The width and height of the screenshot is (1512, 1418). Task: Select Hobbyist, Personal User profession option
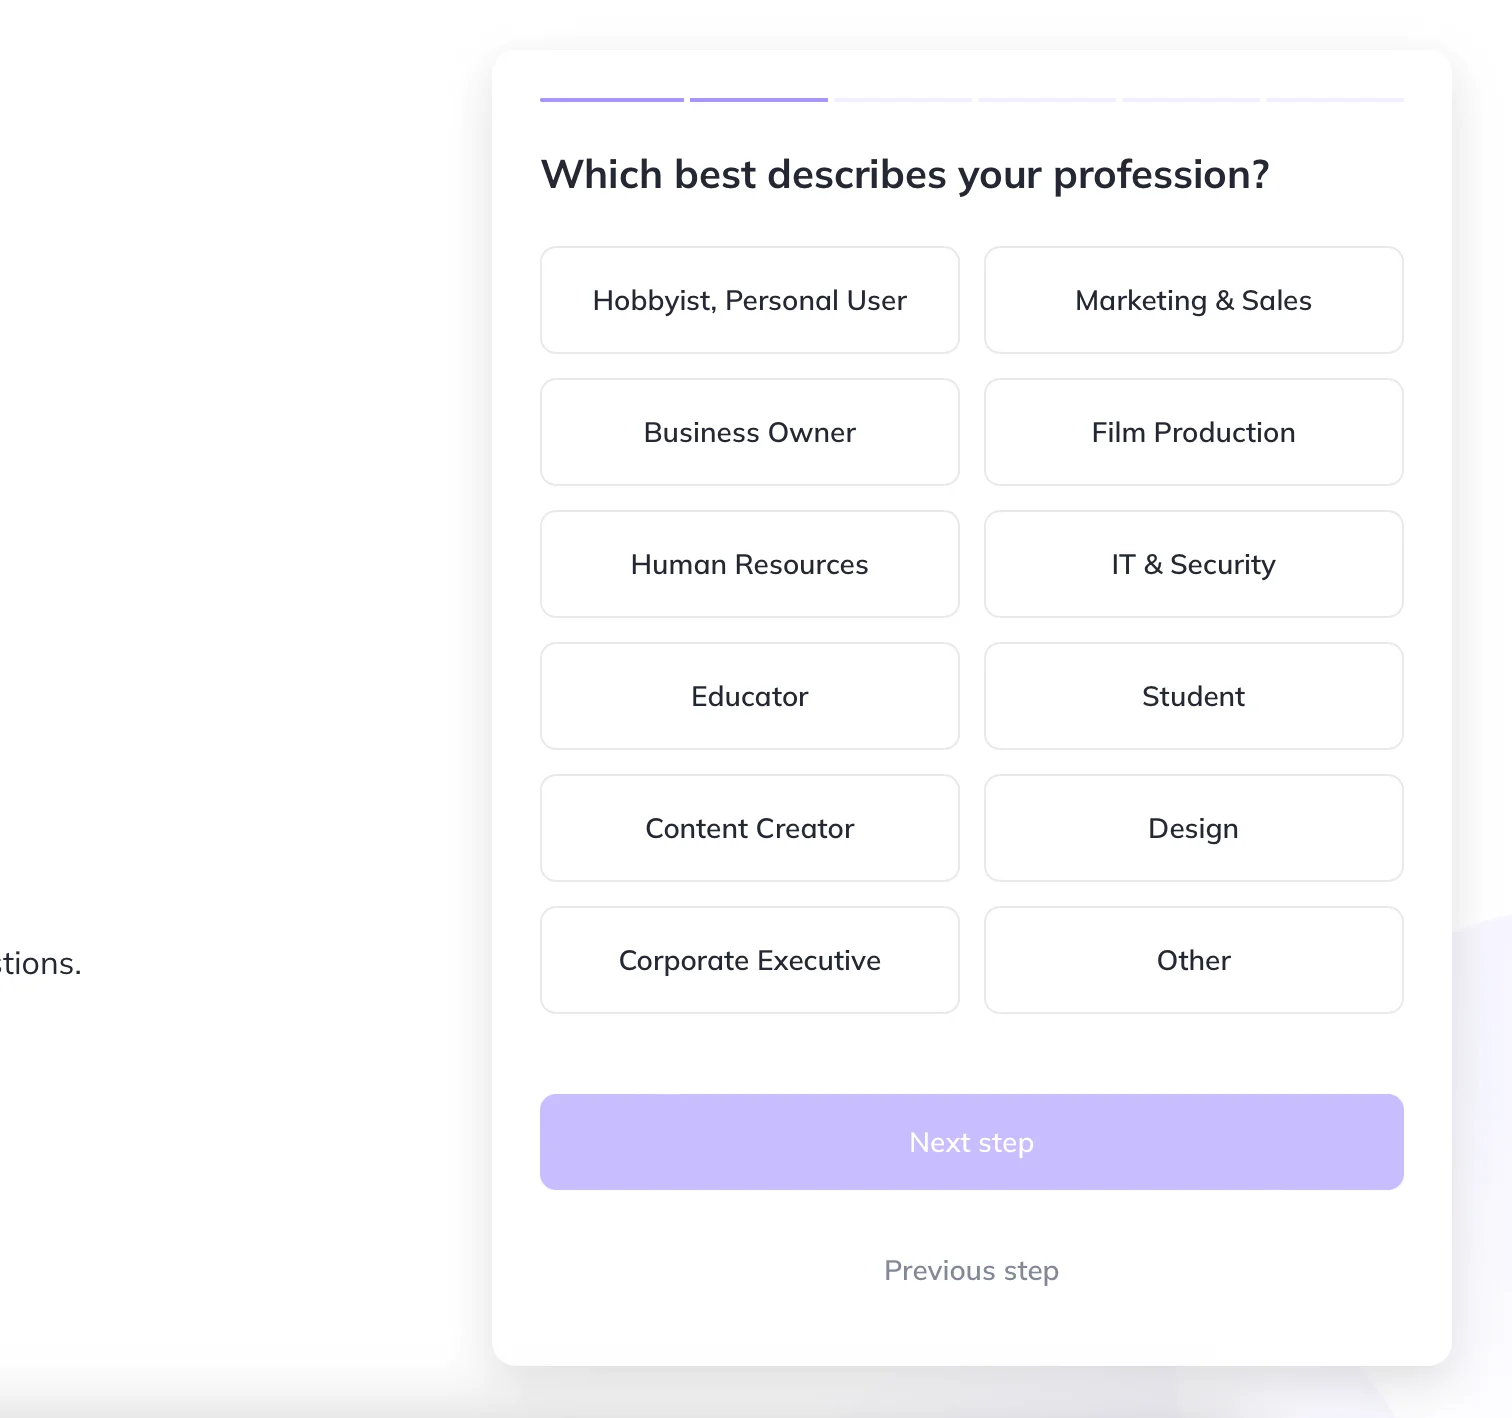pos(749,300)
